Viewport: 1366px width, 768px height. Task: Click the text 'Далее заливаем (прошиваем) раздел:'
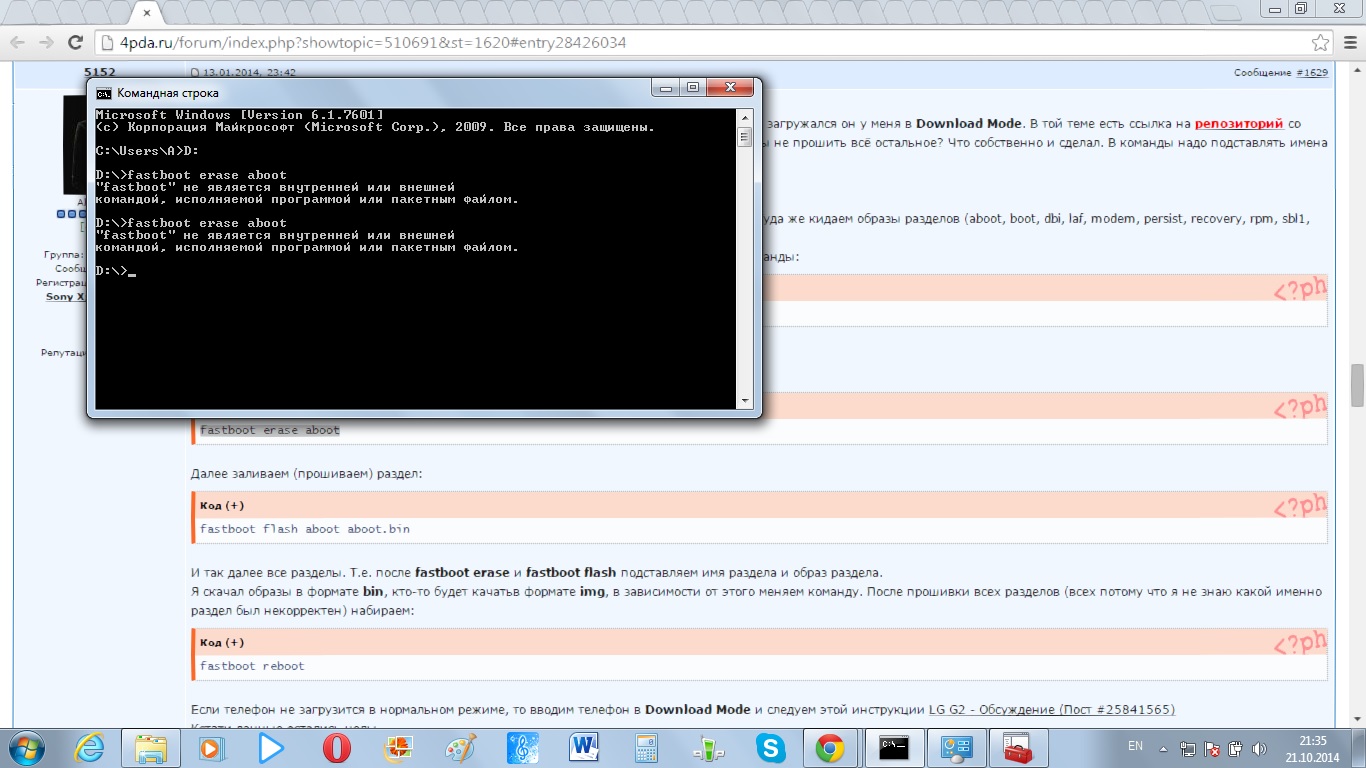click(306, 473)
